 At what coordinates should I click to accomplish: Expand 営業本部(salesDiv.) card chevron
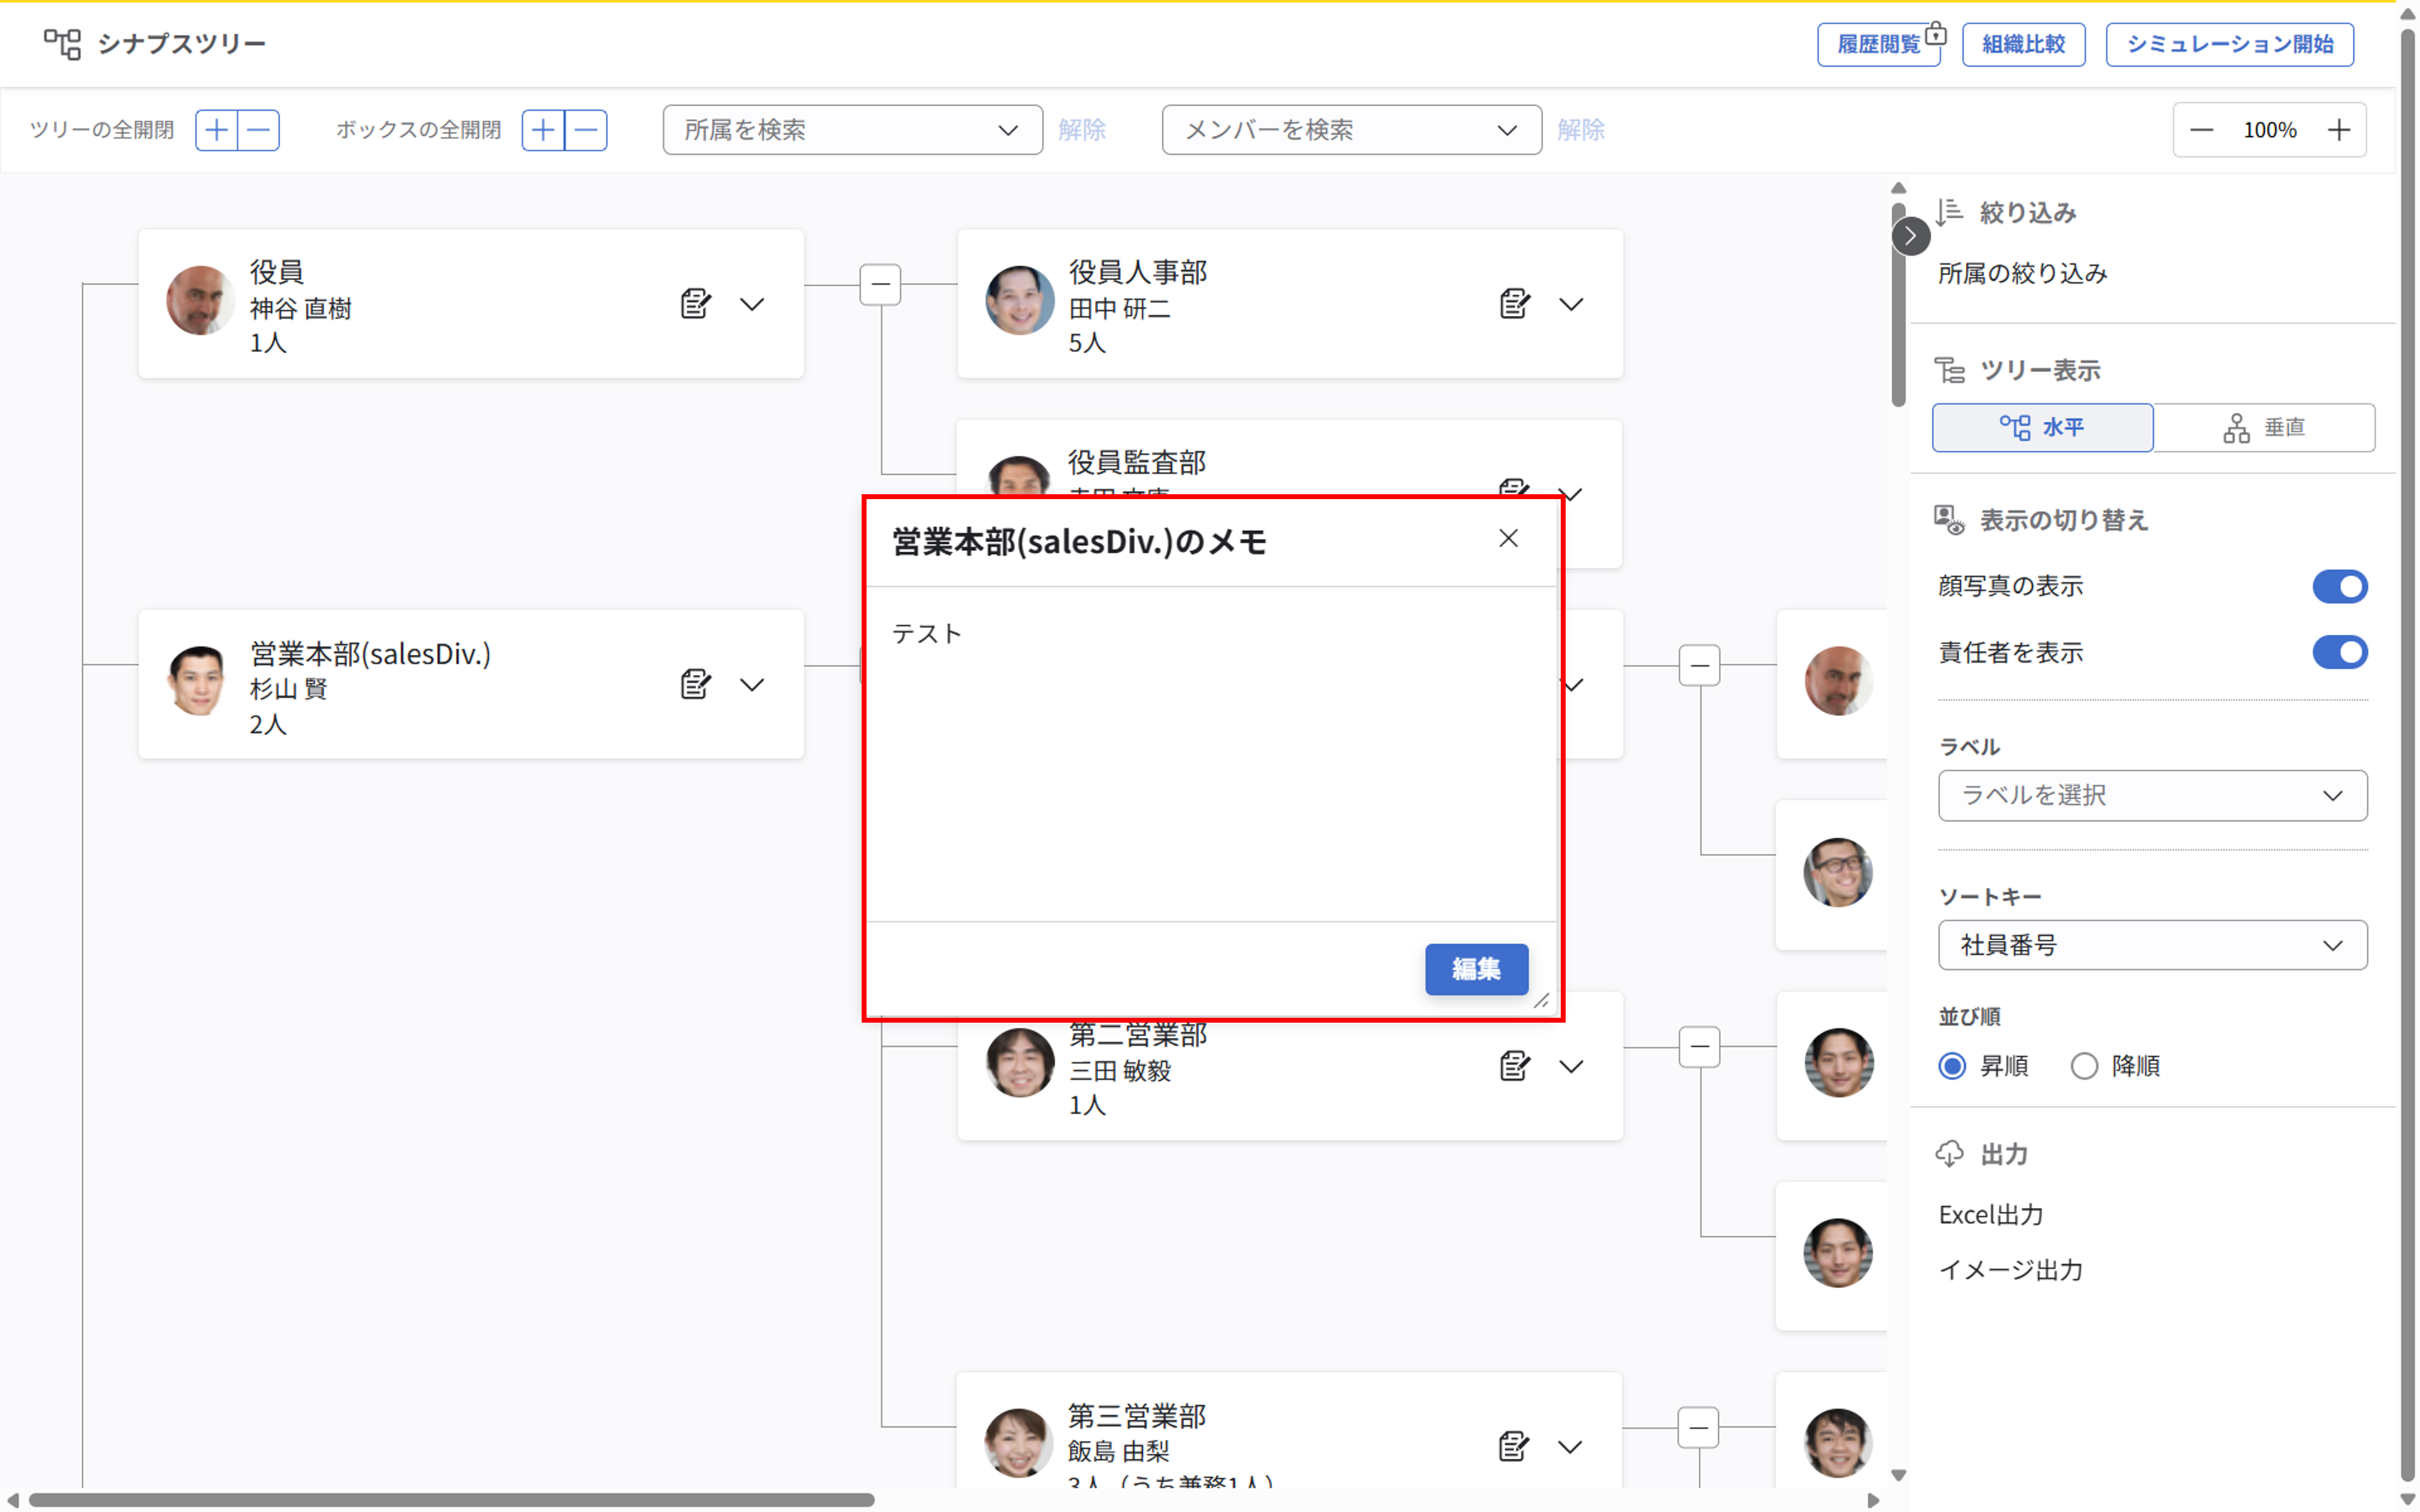pos(752,685)
